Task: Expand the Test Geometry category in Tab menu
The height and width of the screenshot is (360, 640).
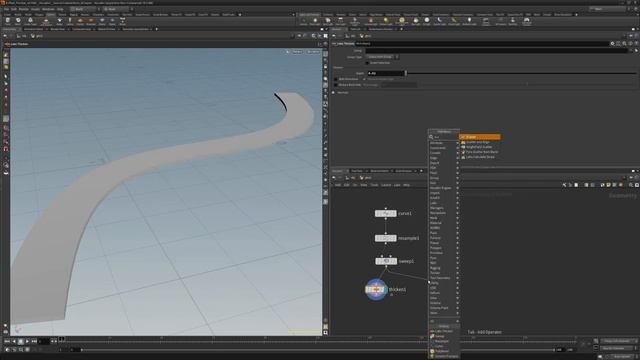Action: [444, 278]
